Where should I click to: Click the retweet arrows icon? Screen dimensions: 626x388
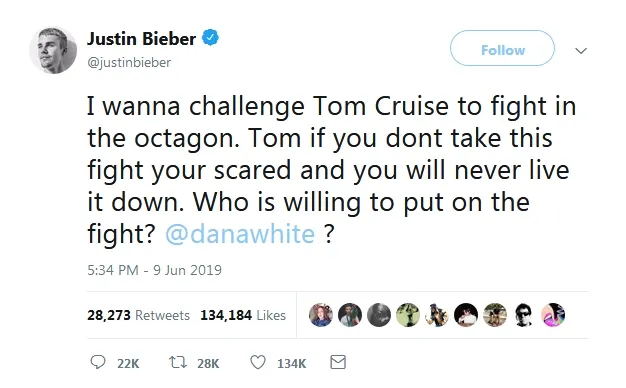click(177, 362)
